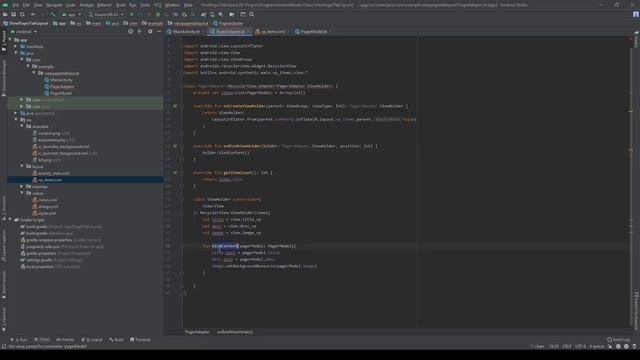The height and width of the screenshot is (360, 640).
Task: Click the UTF-8 encoding status bar entry
Action: pyautogui.click(x=580, y=346)
